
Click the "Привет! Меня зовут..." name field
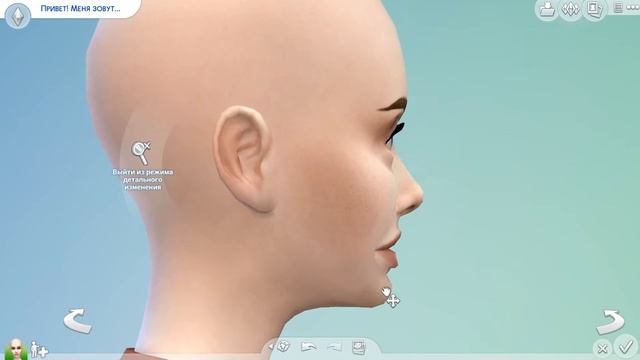point(80,8)
